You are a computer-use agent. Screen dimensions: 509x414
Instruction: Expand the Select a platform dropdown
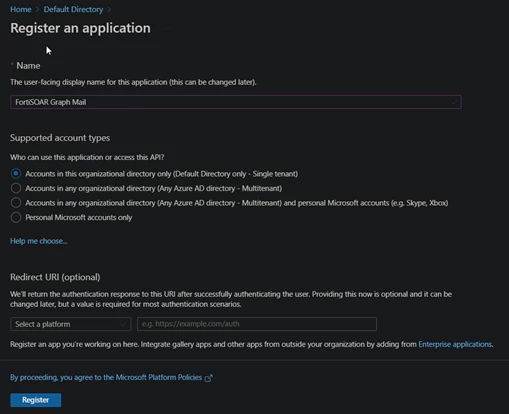click(x=71, y=324)
